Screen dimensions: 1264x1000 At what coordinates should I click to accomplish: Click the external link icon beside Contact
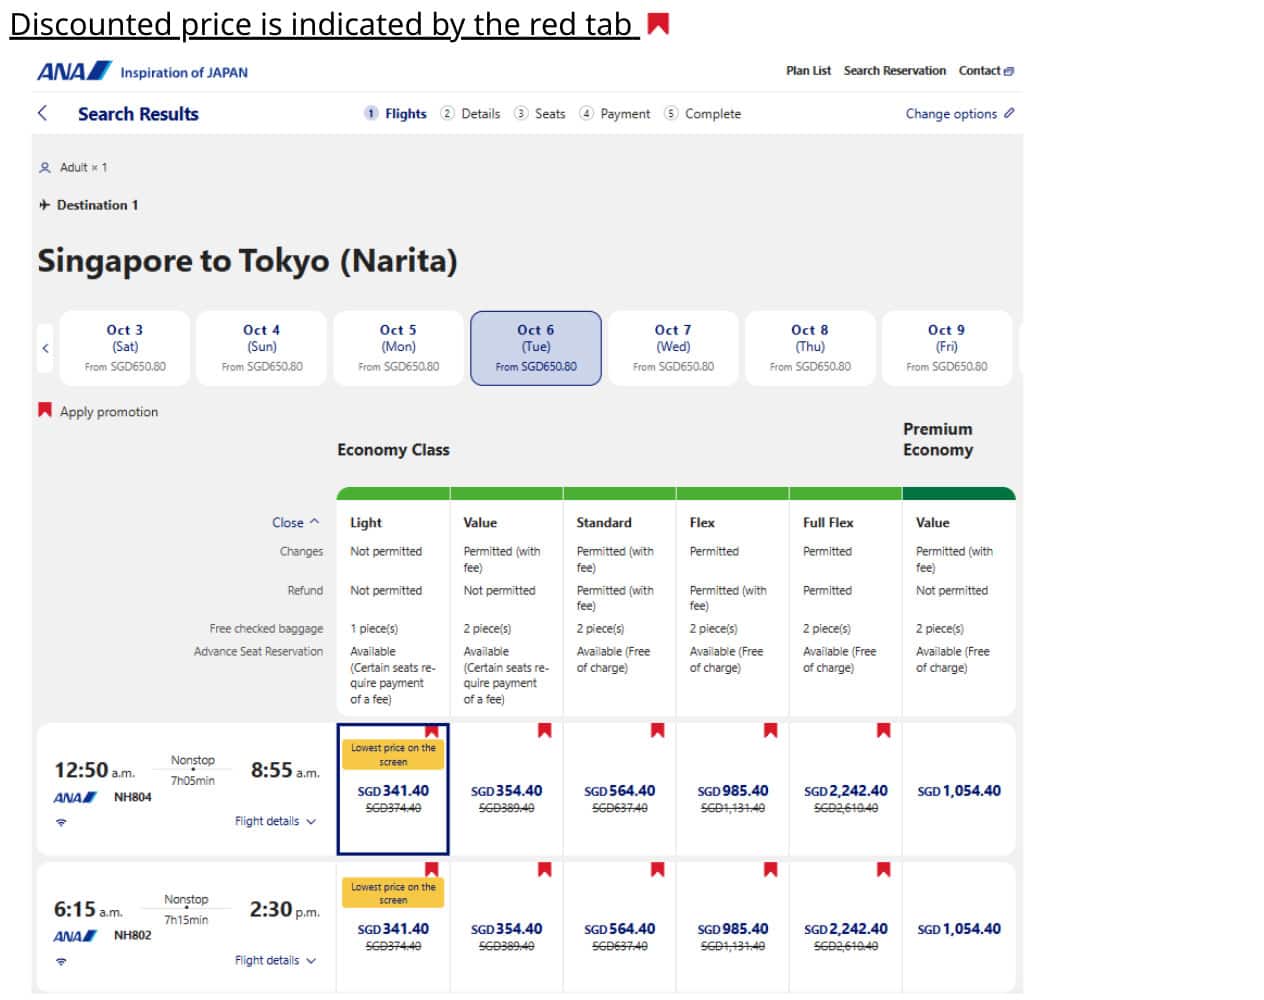[x=1009, y=71]
